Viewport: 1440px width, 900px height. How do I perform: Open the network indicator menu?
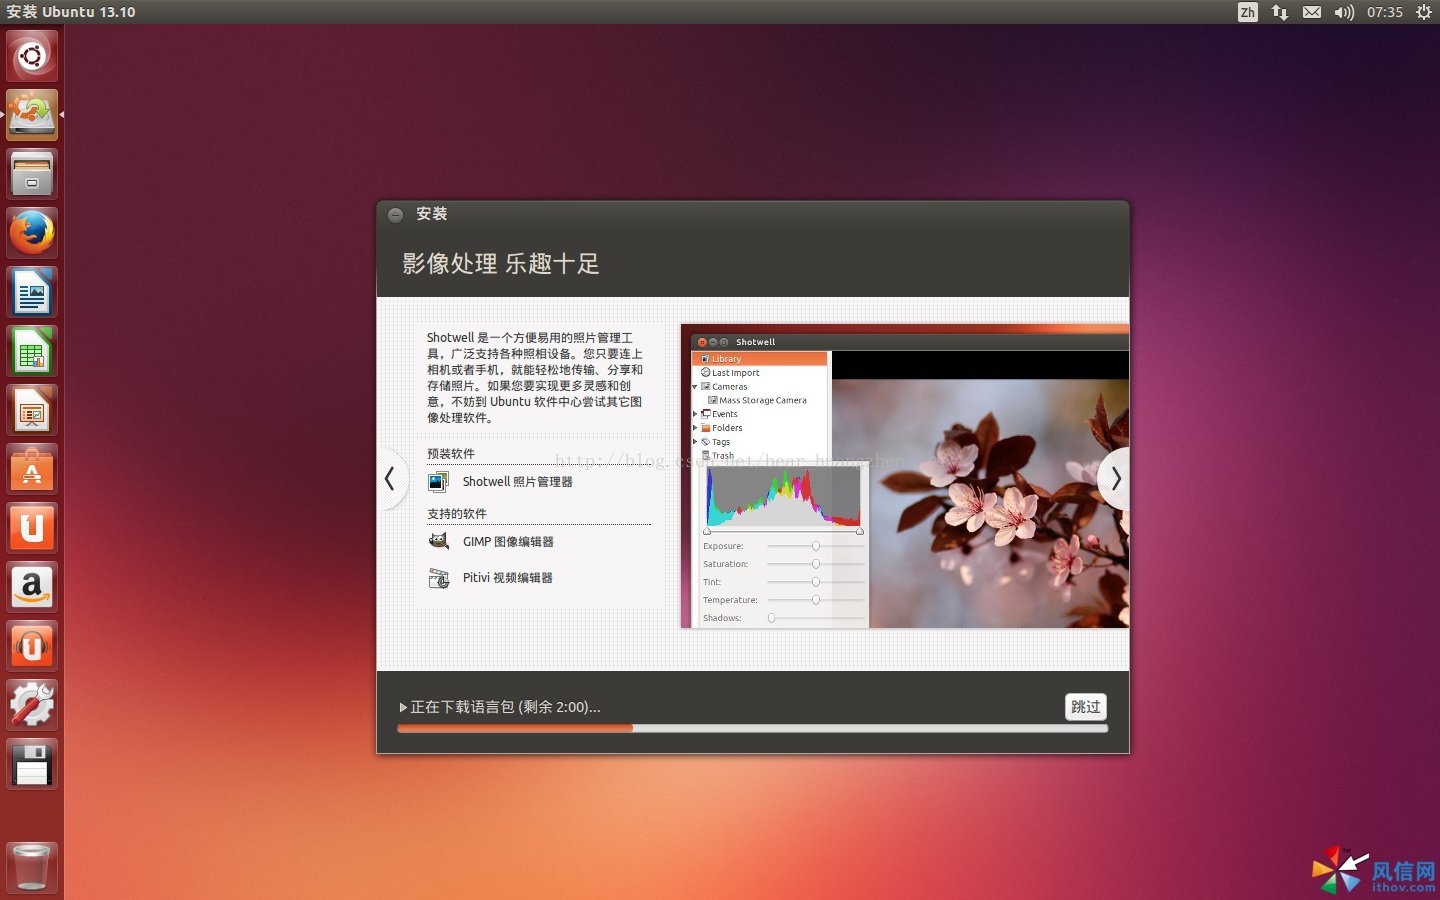(1279, 12)
